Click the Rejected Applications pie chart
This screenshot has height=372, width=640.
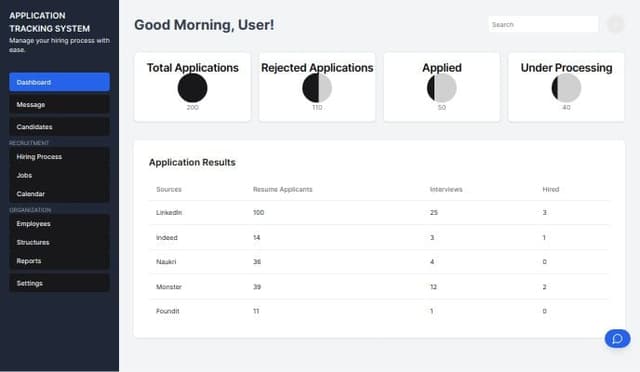317,88
